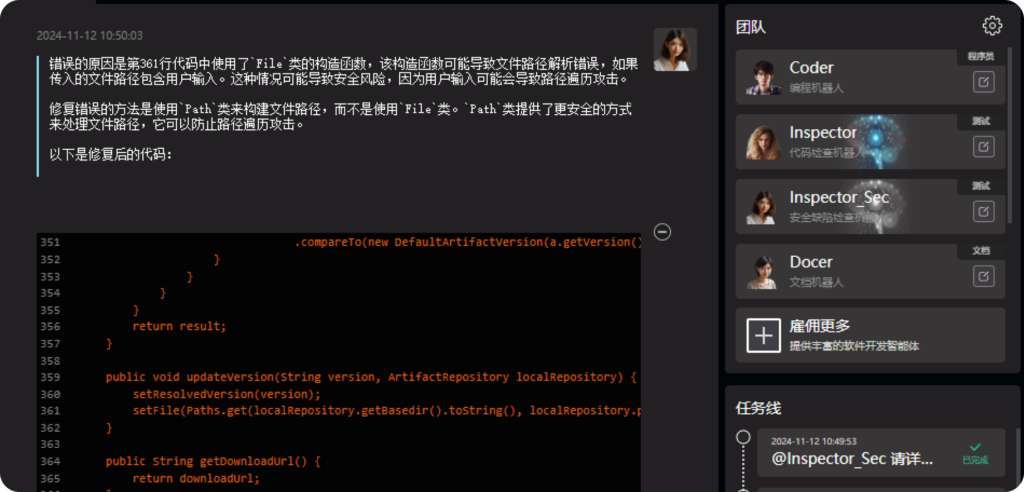The height and width of the screenshot is (492, 1024).
Task: Click the plus icon to hire more
Action: point(764,335)
